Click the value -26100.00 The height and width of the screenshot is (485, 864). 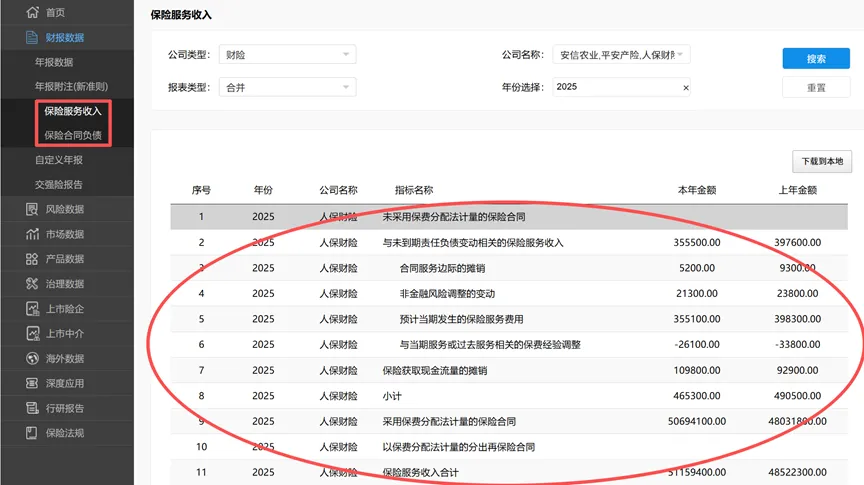(697, 344)
